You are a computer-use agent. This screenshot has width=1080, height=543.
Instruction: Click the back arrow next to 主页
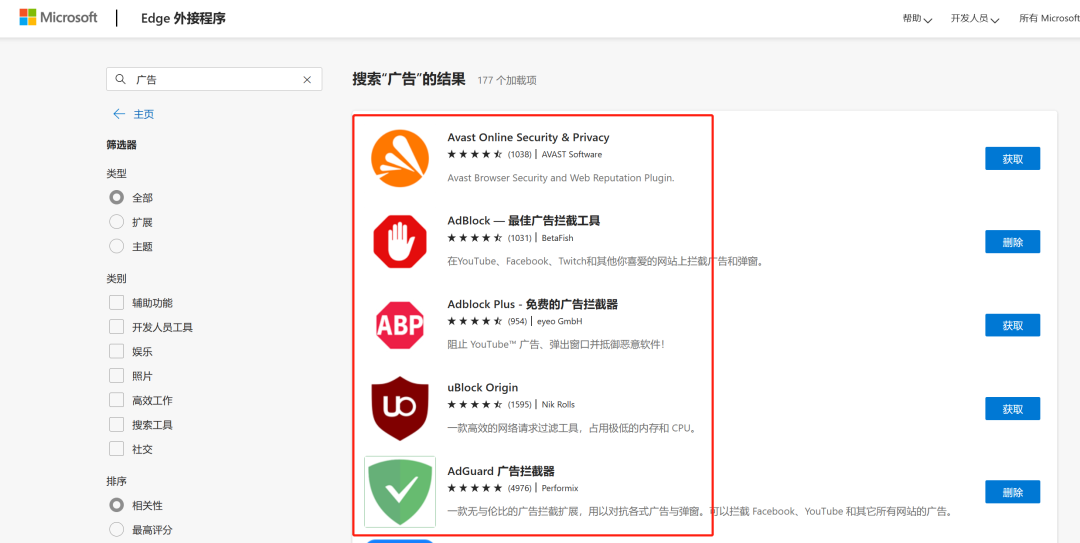119,114
